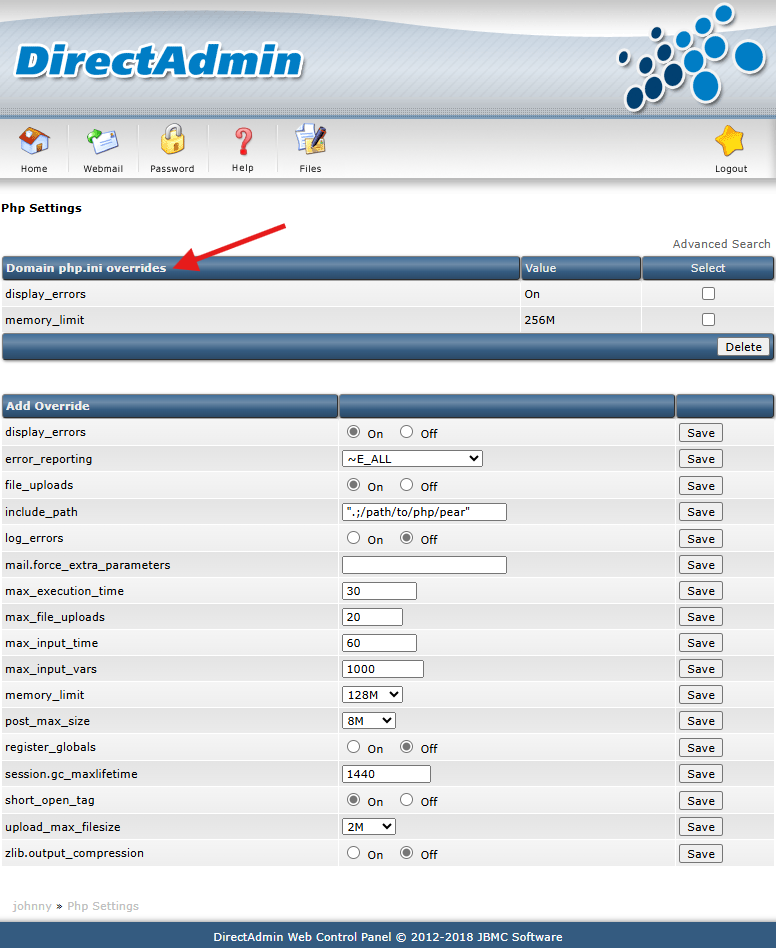The width and height of the screenshot is (776, 948).
Task: Open the upload_max_filesize dropdown
Action: (x=369, y=826)
